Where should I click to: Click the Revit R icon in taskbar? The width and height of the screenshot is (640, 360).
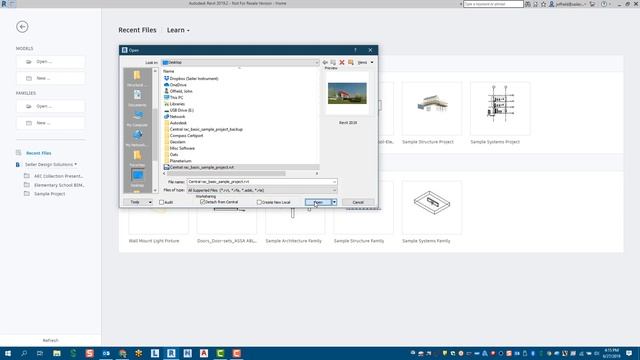pyautogui.click(x=171, y=353)
